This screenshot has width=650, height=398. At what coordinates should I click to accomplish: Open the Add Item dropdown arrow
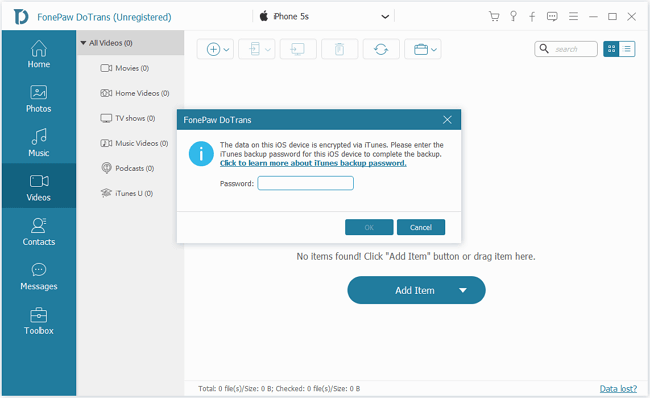pos(463,290)
